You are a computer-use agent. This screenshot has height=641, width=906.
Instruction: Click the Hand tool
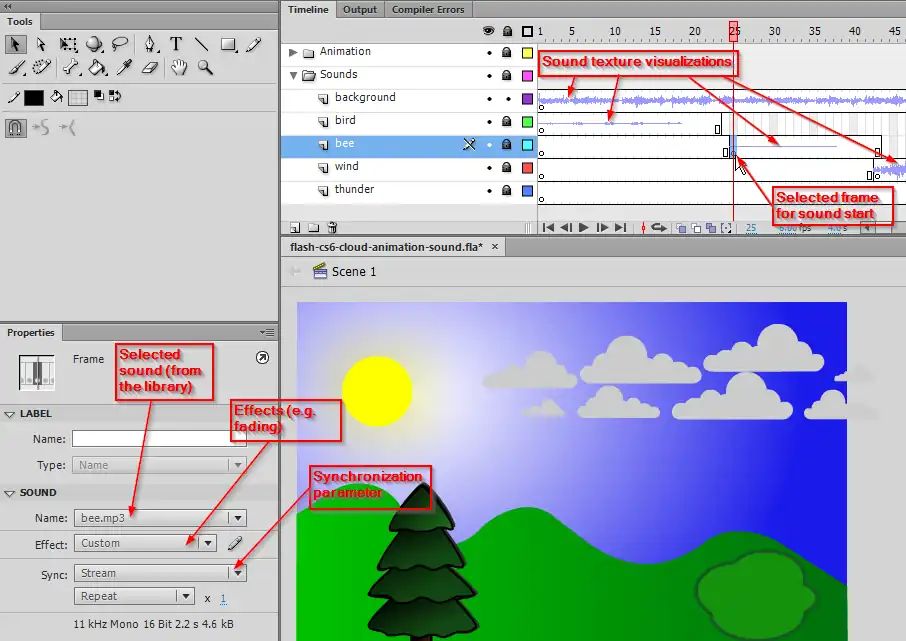tap(179, 68)
